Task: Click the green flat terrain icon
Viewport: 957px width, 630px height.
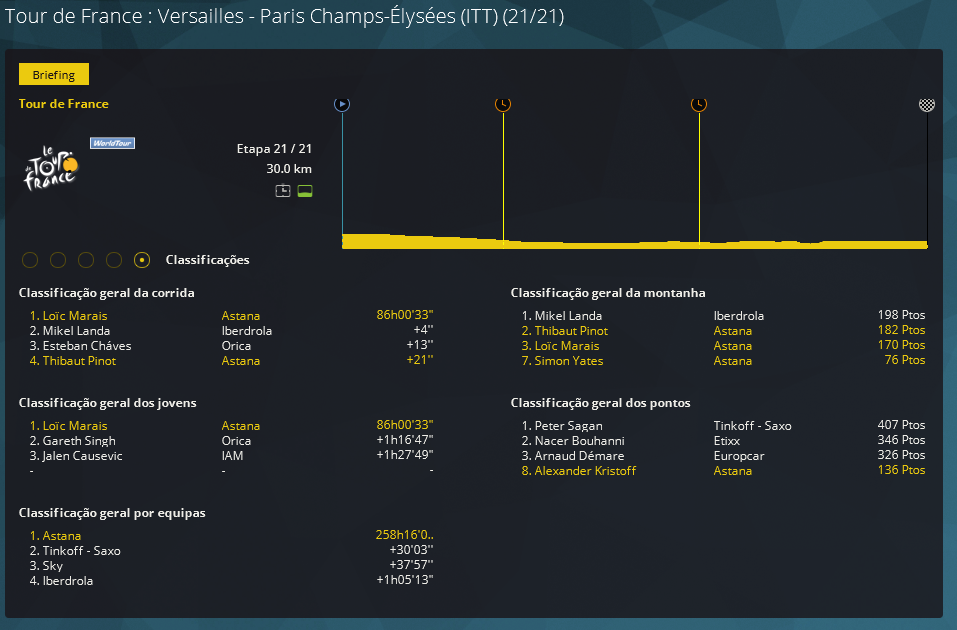Action: click(x=305, y=191)
